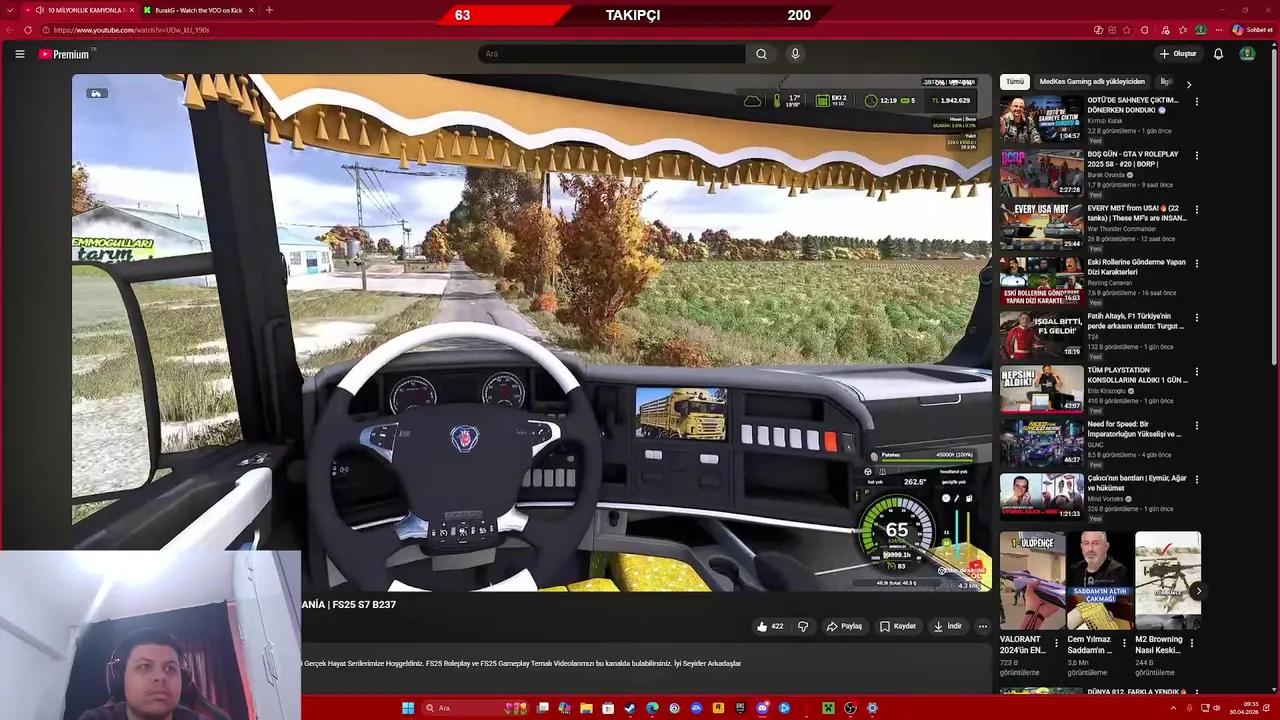Screen dimensions: 1280x720
Task: Open M2 Browning Nasıl Keski short
Action: pyautogui.click(x=1167, y=580)
